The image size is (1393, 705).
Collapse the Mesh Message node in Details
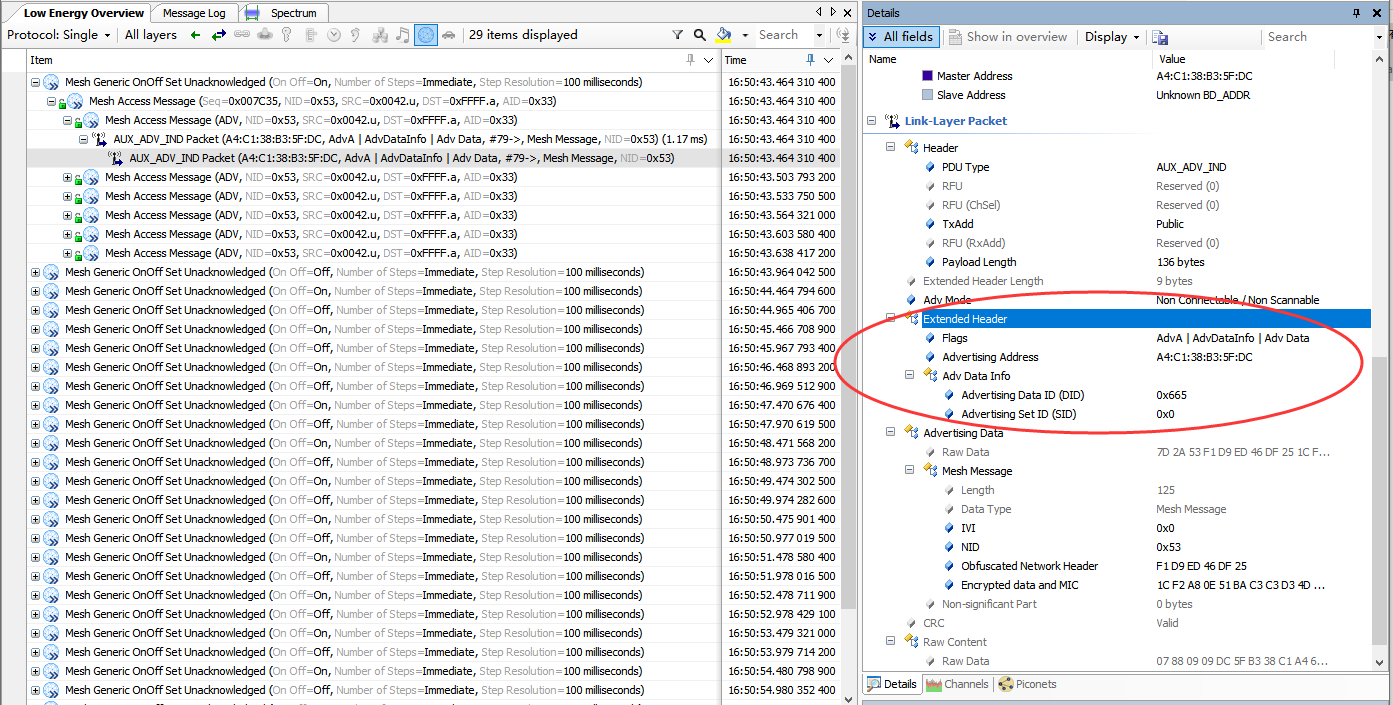click(910, 471)
